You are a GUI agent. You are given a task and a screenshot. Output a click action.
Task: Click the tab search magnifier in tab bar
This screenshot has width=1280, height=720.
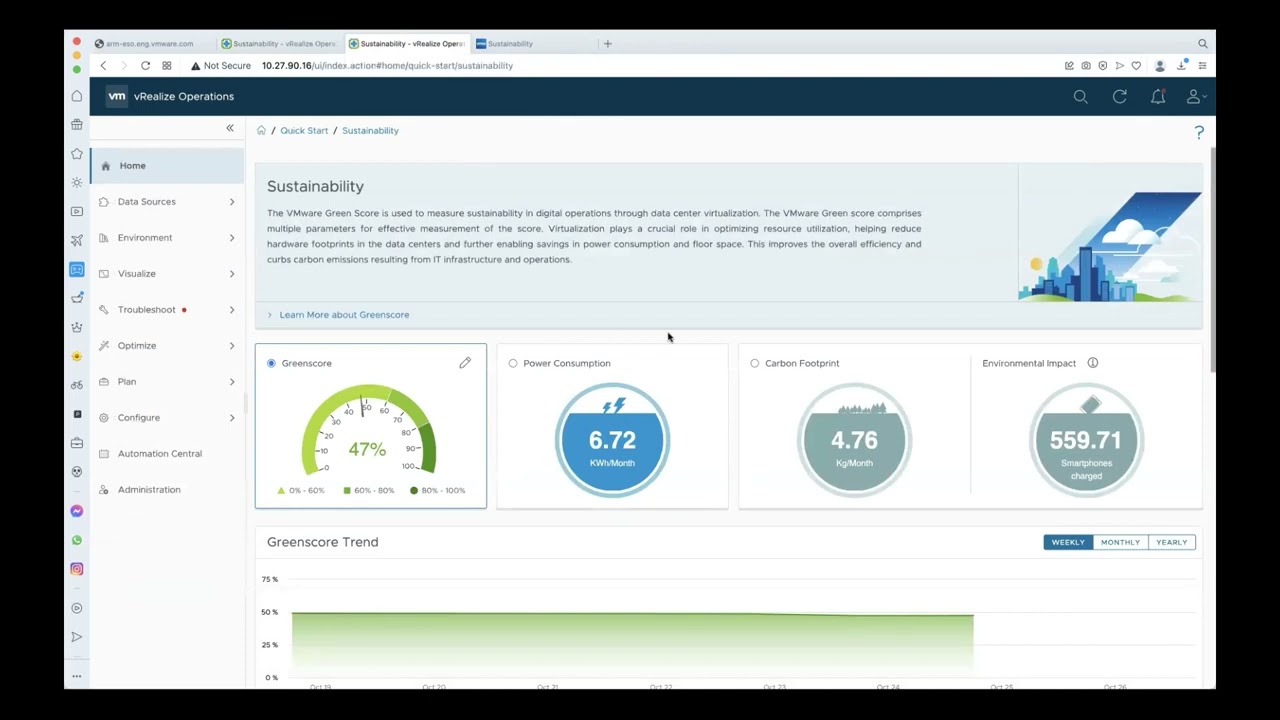point(1203,44)
